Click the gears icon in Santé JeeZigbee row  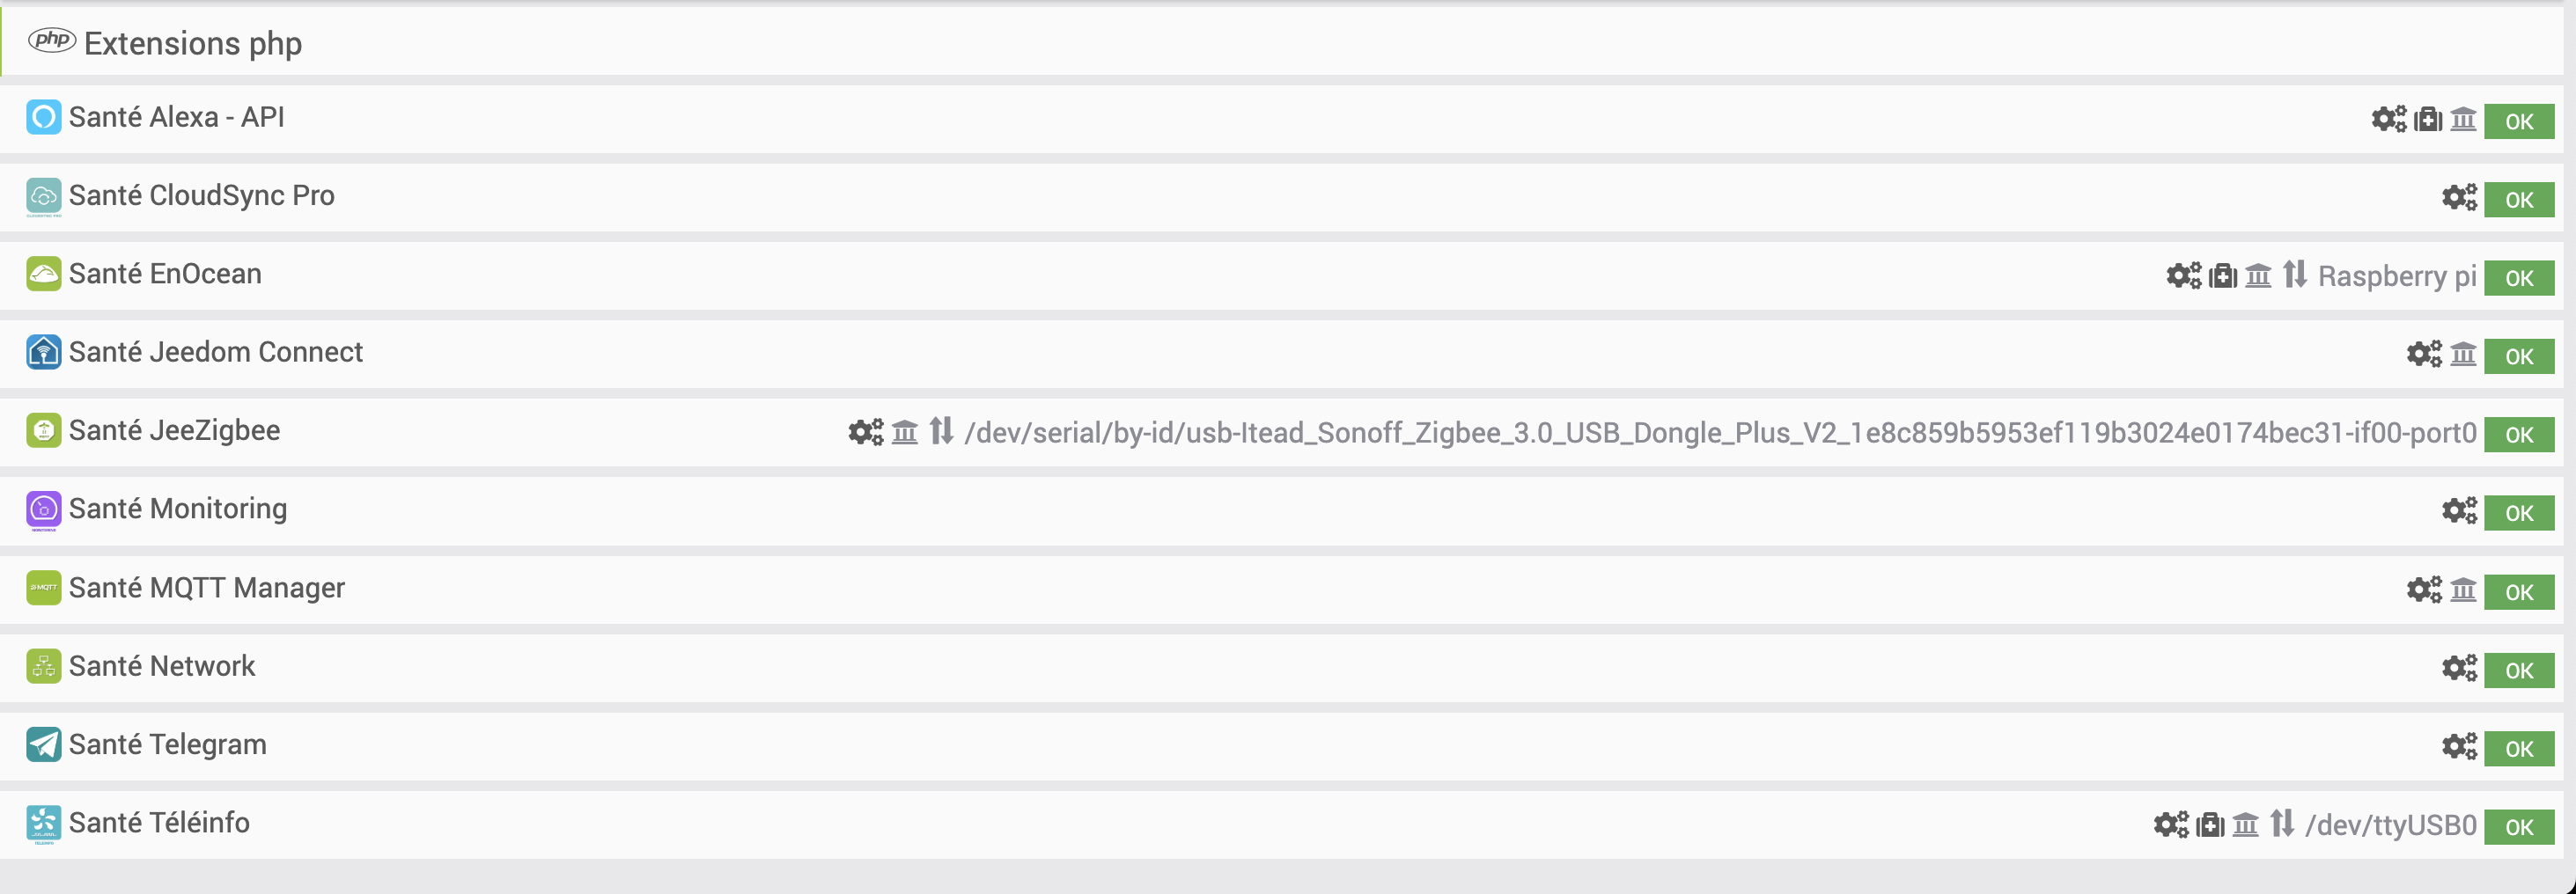pos(866,432)
